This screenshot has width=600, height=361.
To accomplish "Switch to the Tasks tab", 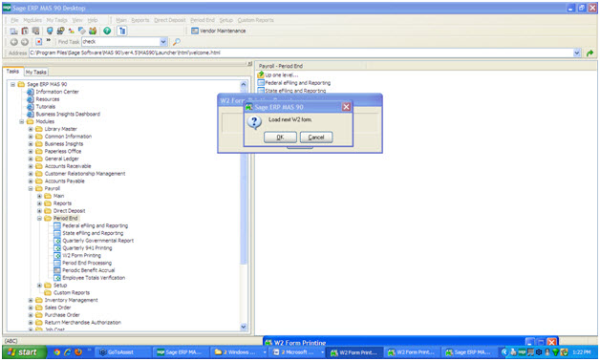I will pyautogui.click(x=13, y=72).
